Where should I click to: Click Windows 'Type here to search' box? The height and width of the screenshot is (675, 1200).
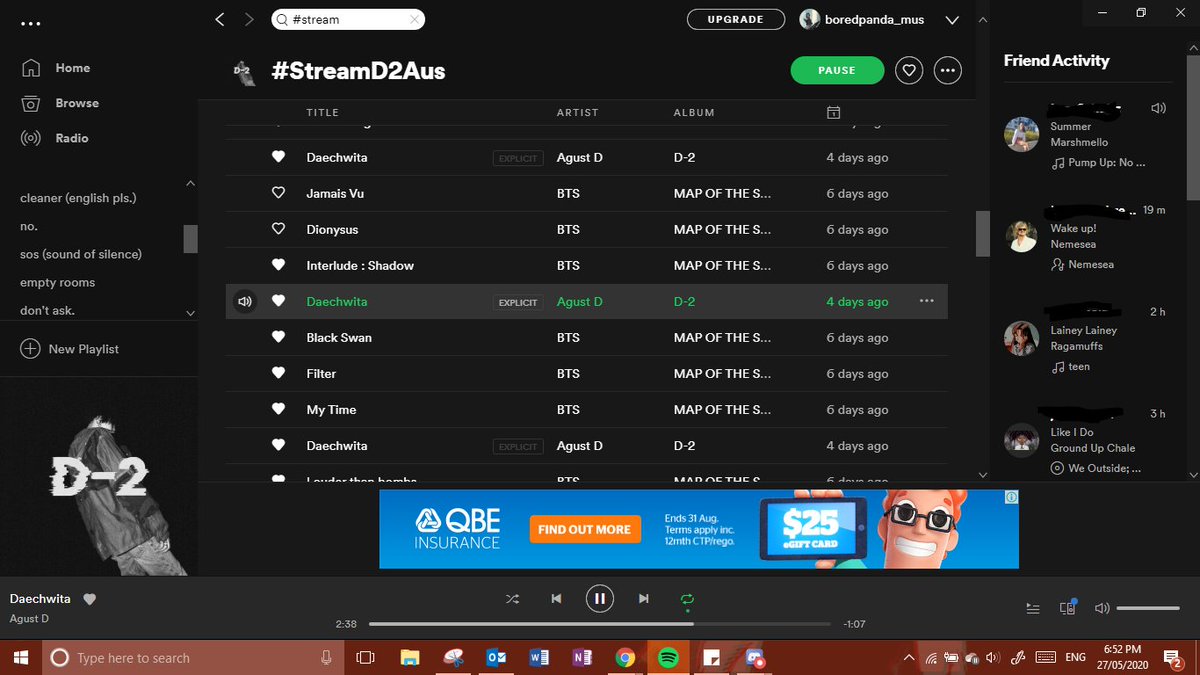coord(194,658)
